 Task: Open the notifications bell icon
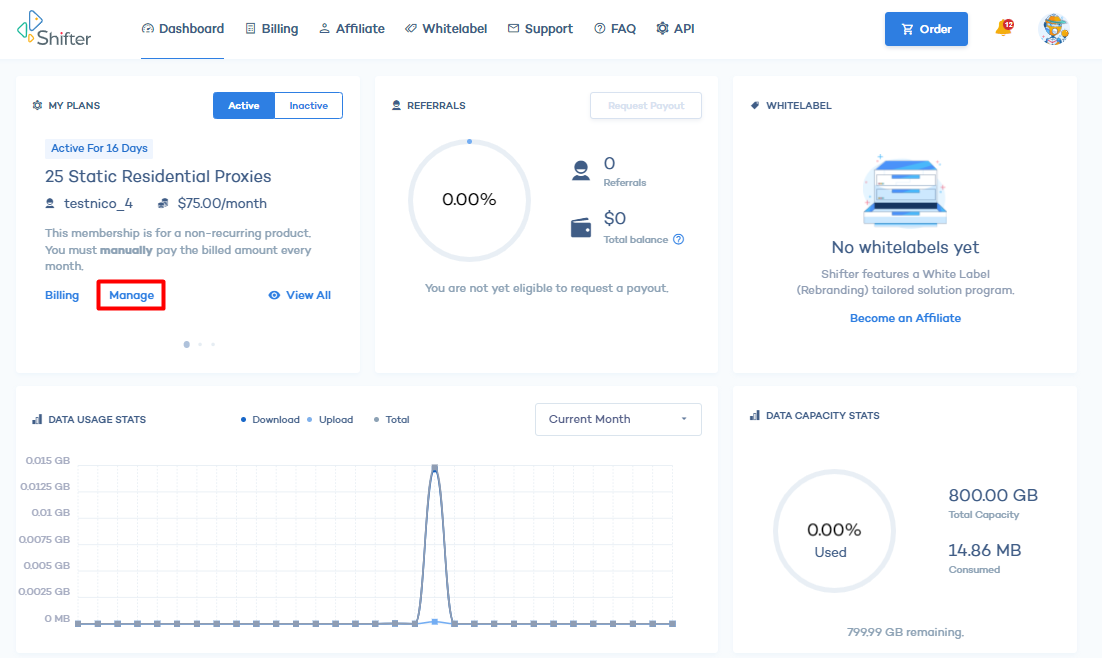[1004, 28]
